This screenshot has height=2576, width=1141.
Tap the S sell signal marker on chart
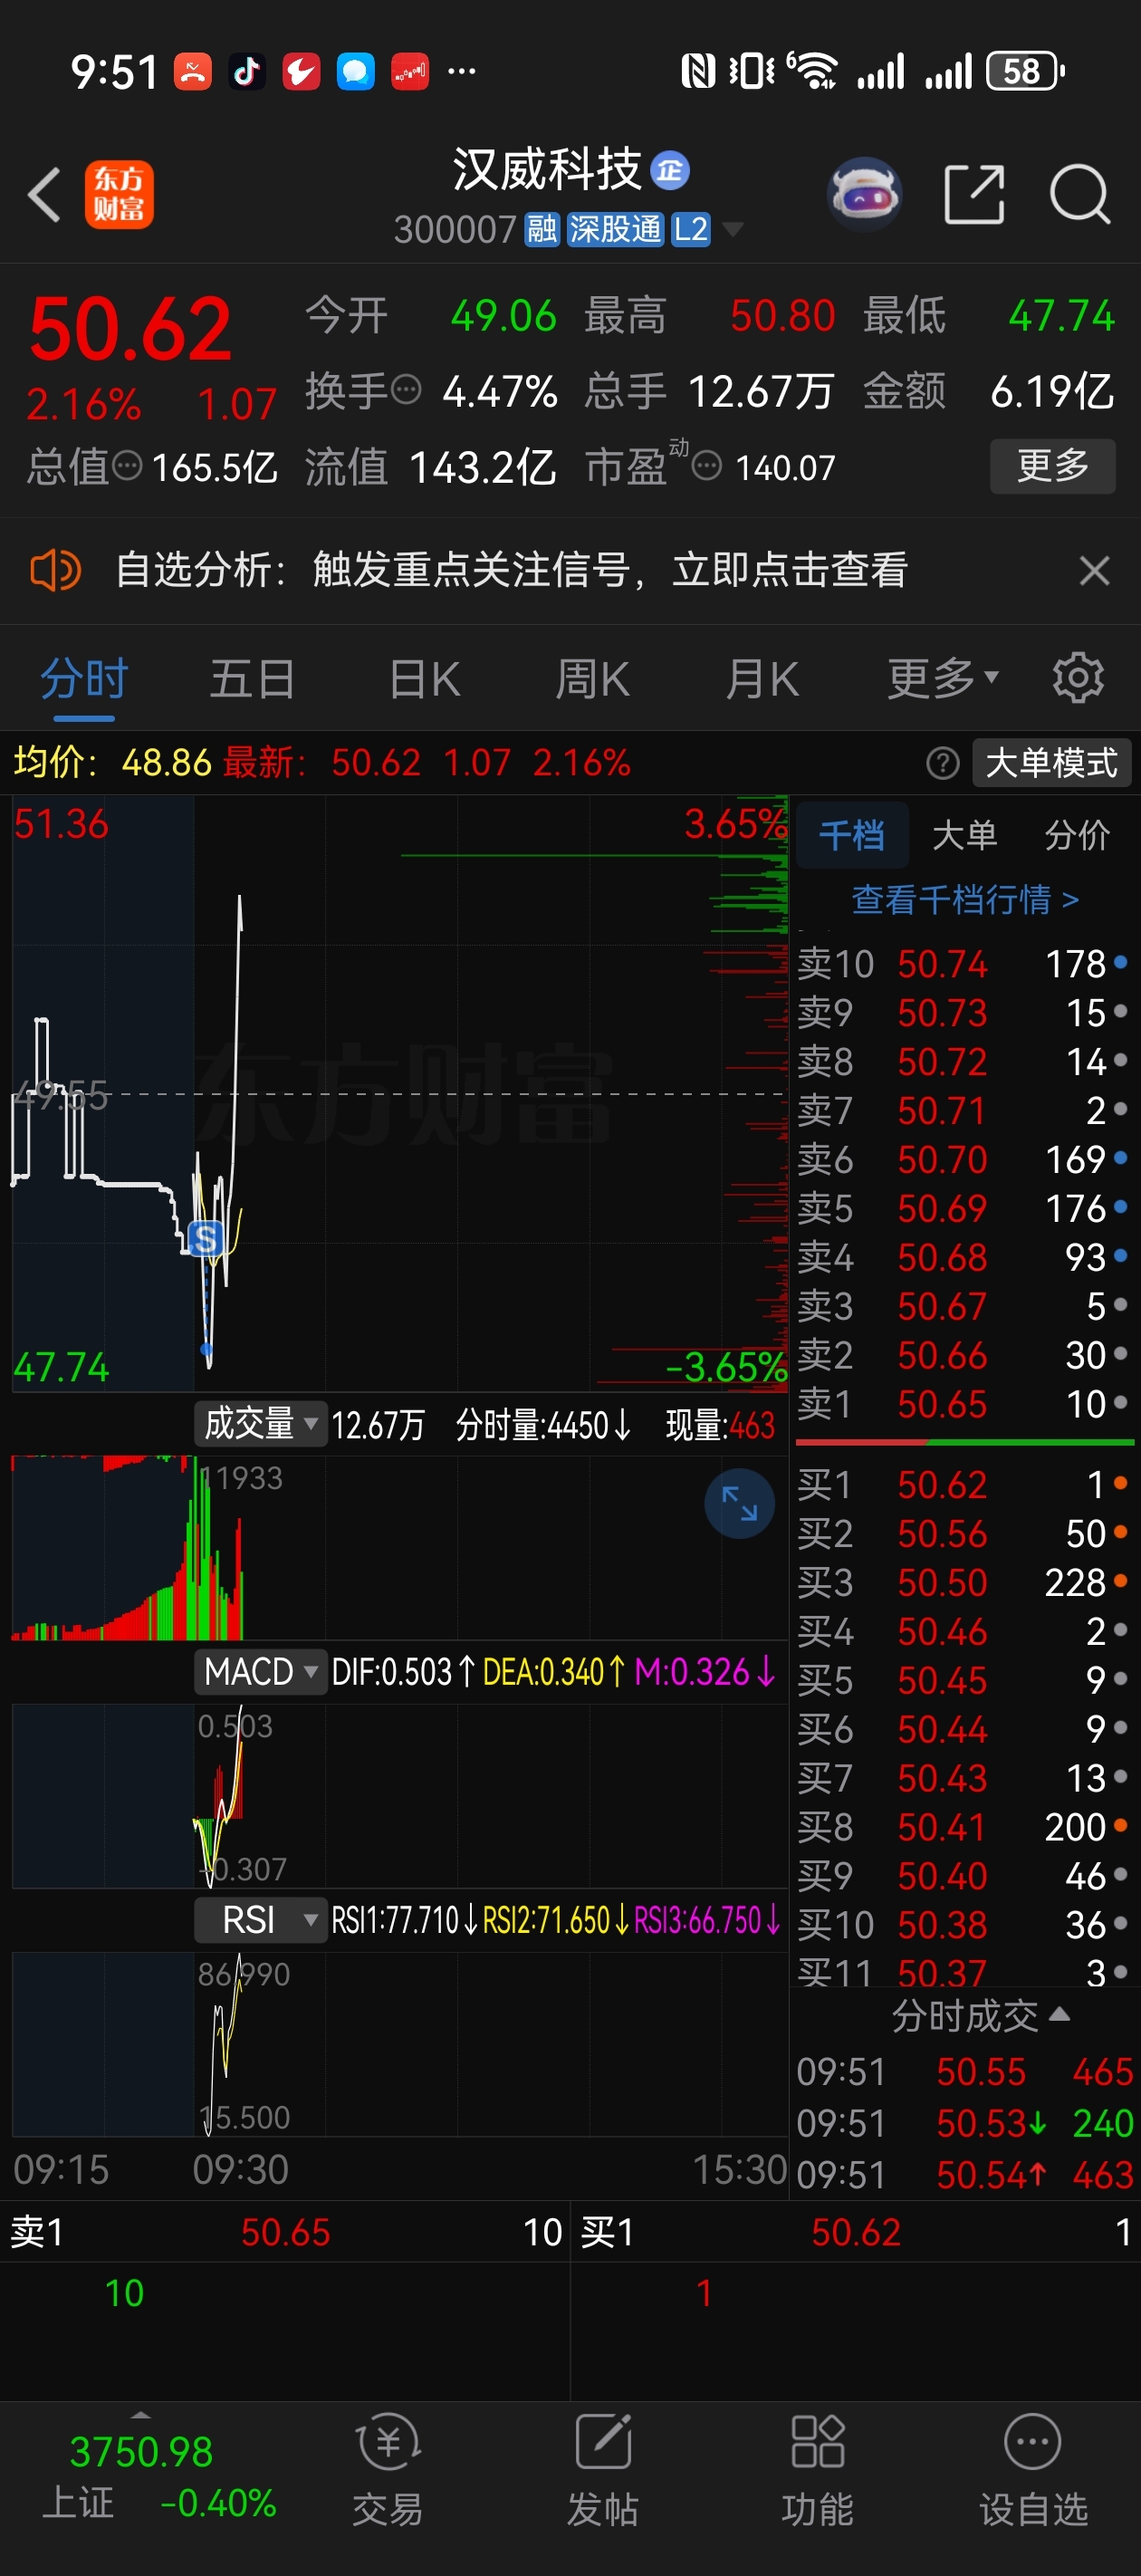pos(206,1239)
